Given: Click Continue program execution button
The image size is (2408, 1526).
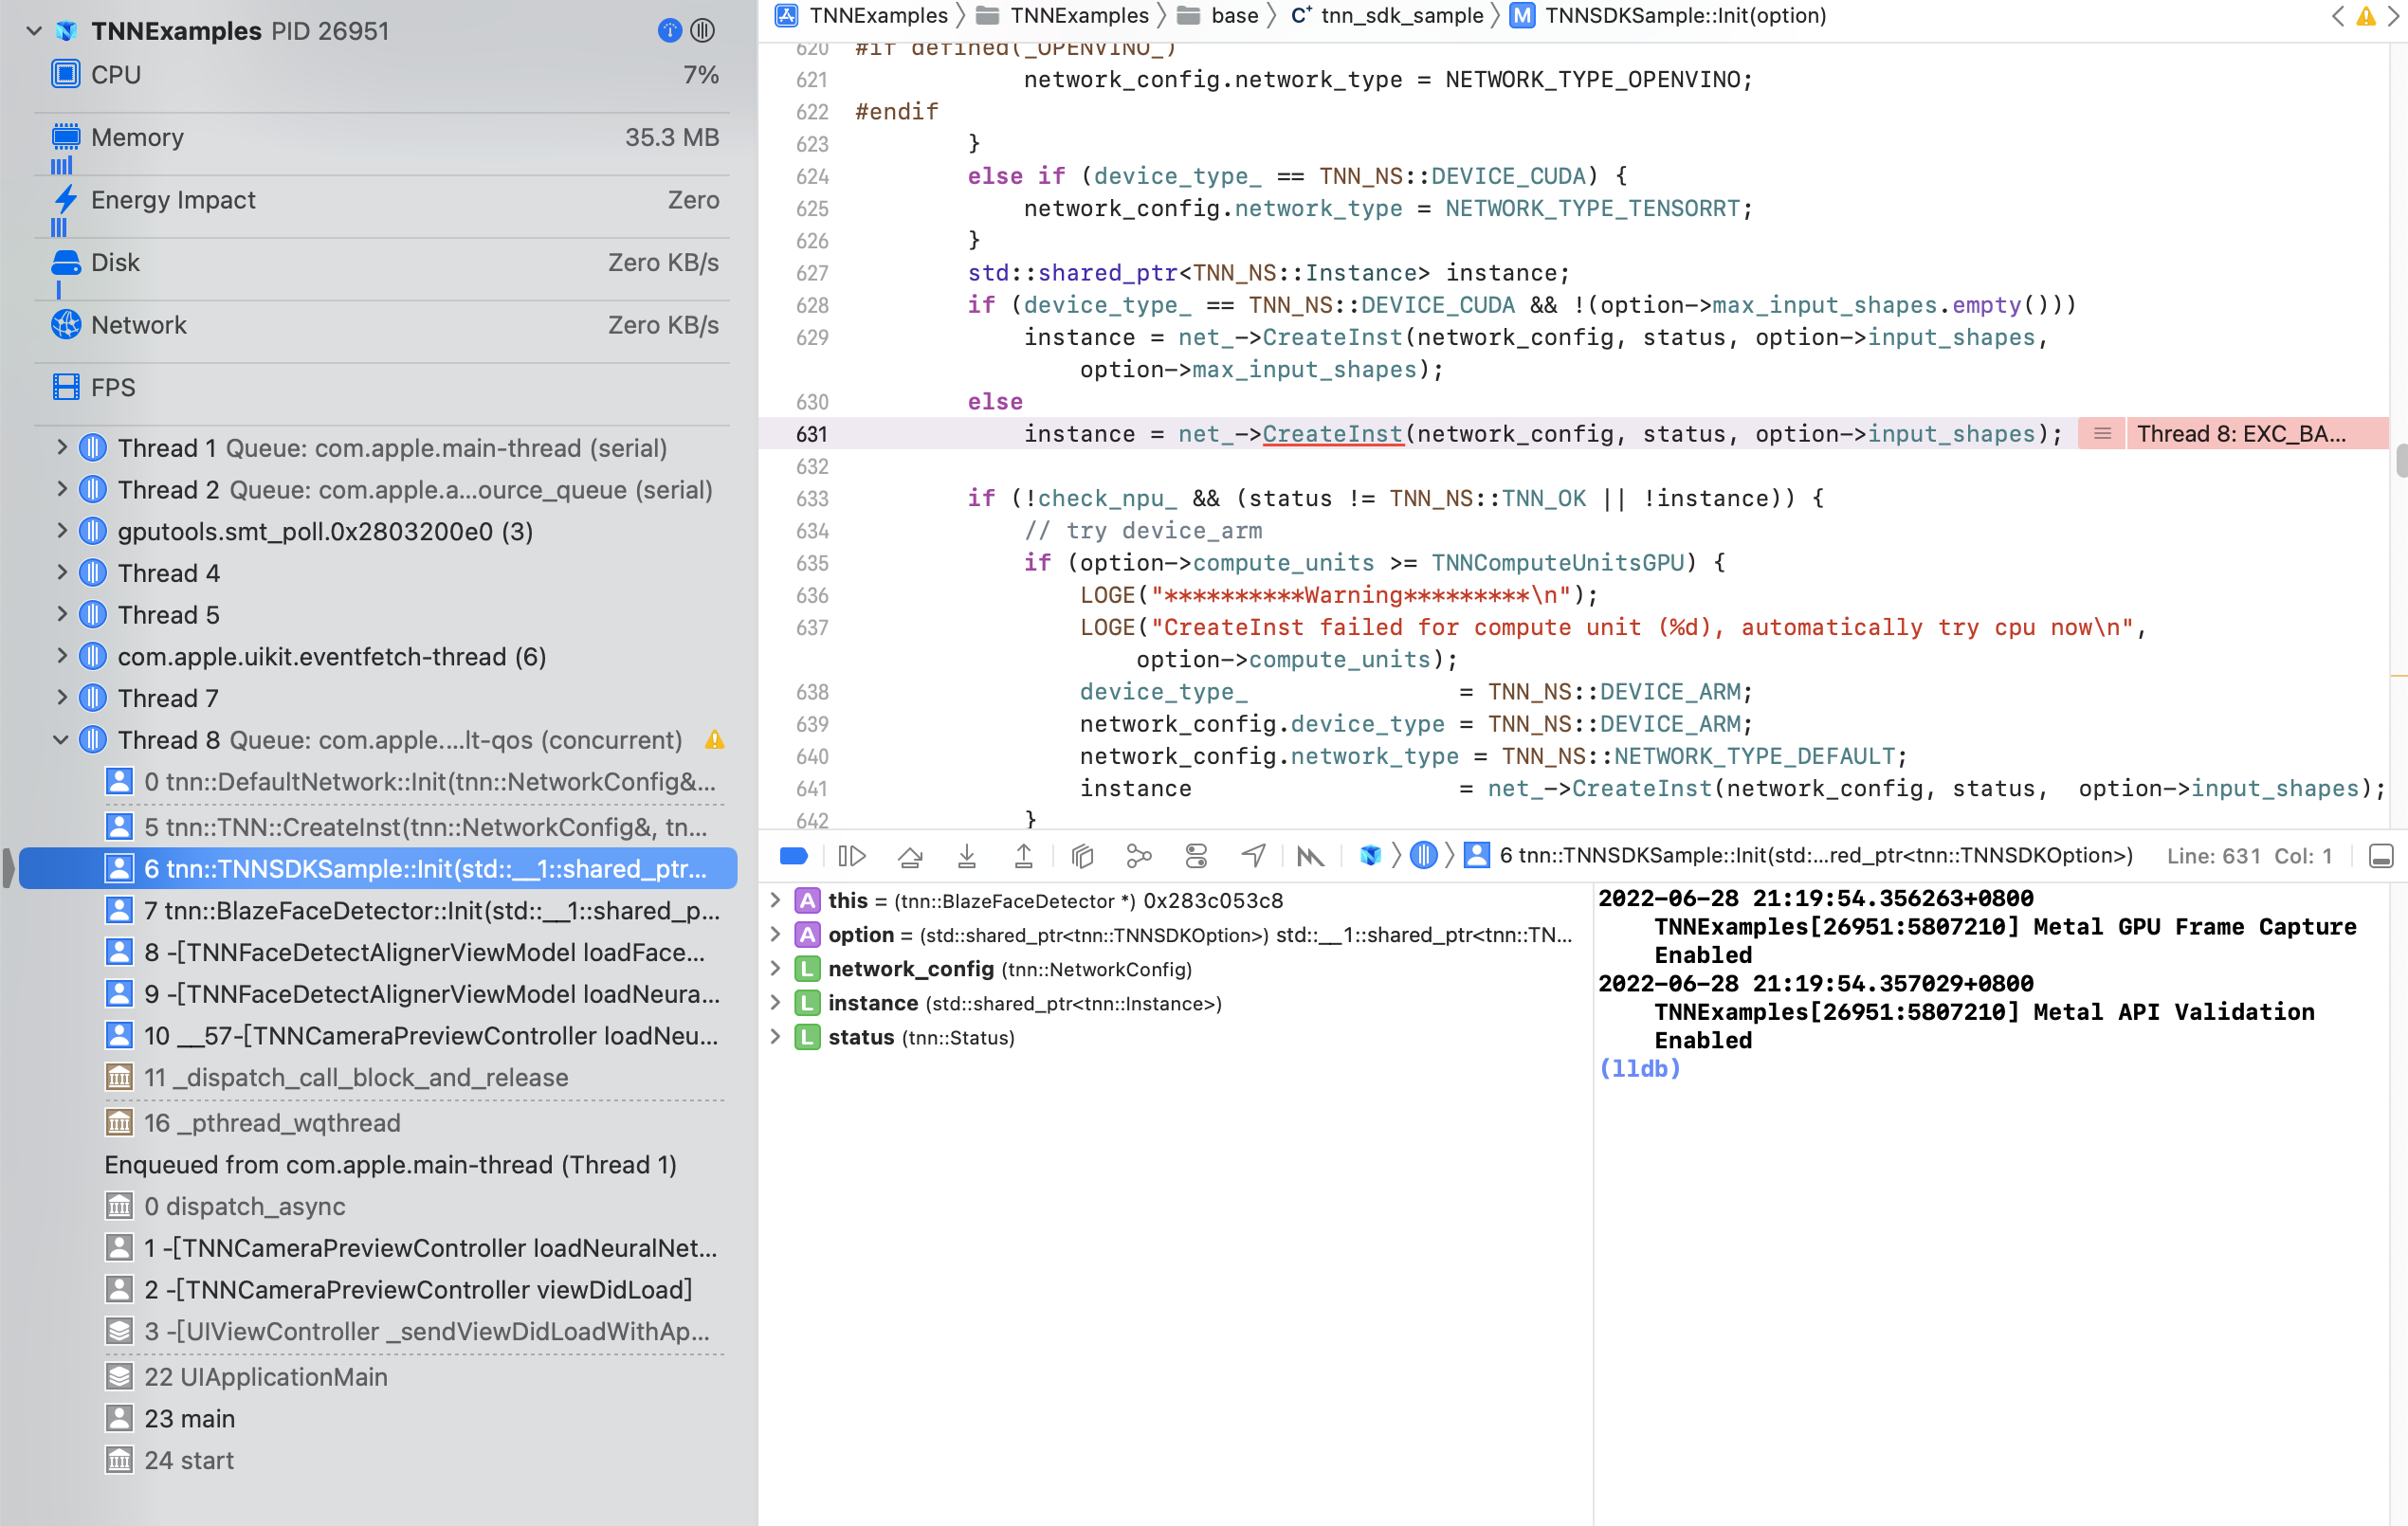Looking at the screenshot, I should pyautogui.click(x=851, y=856).
